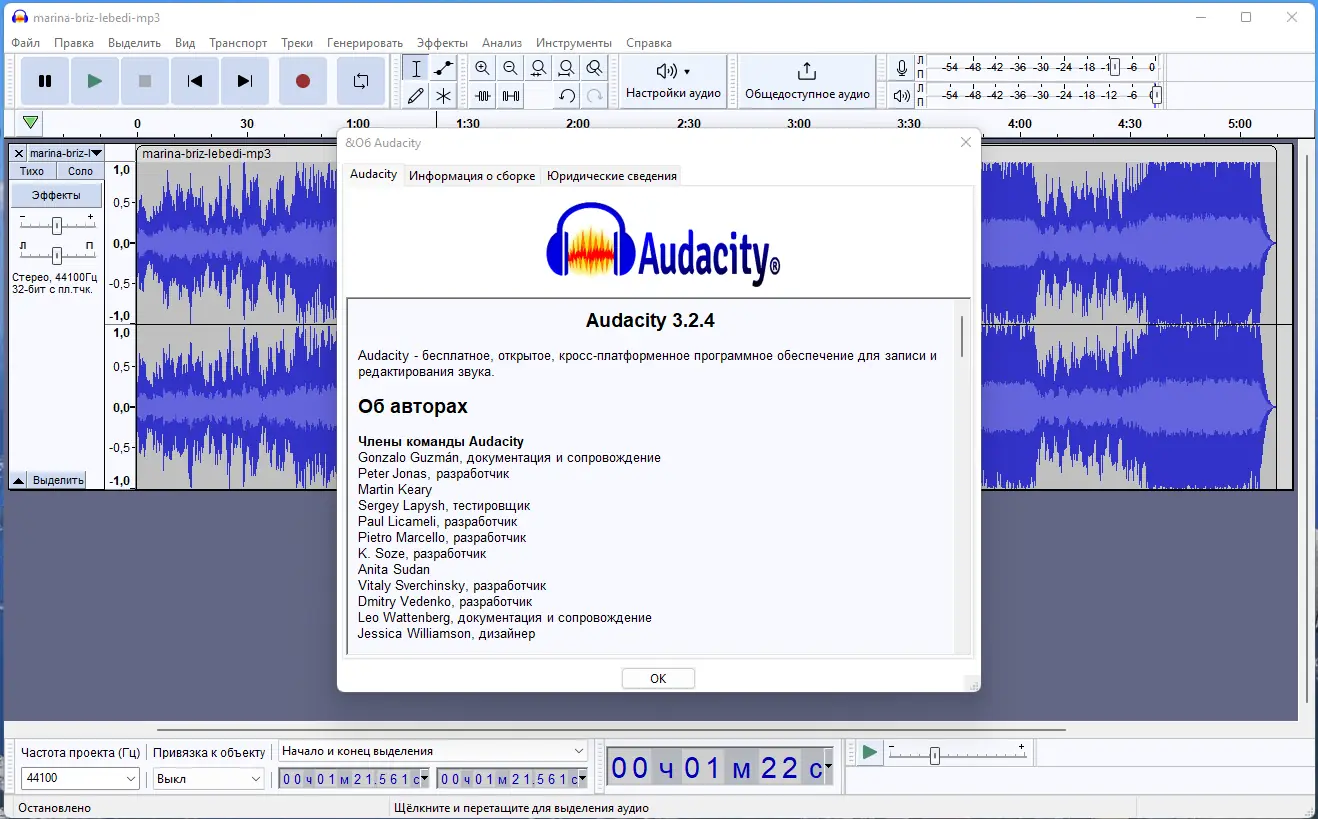Expand the project rate 44100 combo box

(81, 778)
